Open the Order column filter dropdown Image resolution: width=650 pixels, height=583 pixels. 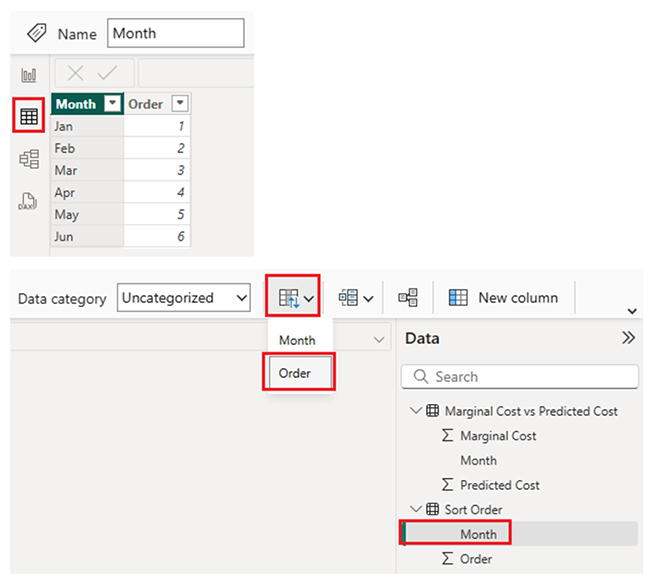coord(179,104)
